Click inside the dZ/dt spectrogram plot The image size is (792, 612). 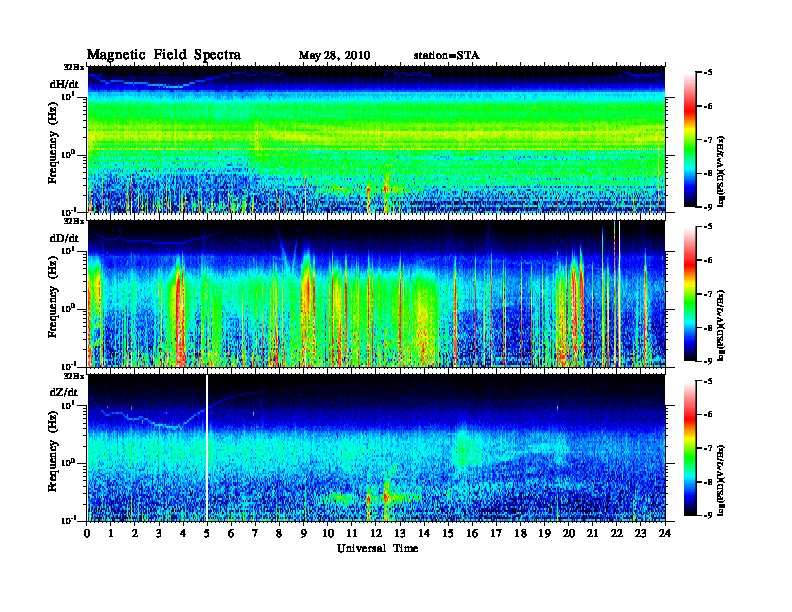(376, 448)
